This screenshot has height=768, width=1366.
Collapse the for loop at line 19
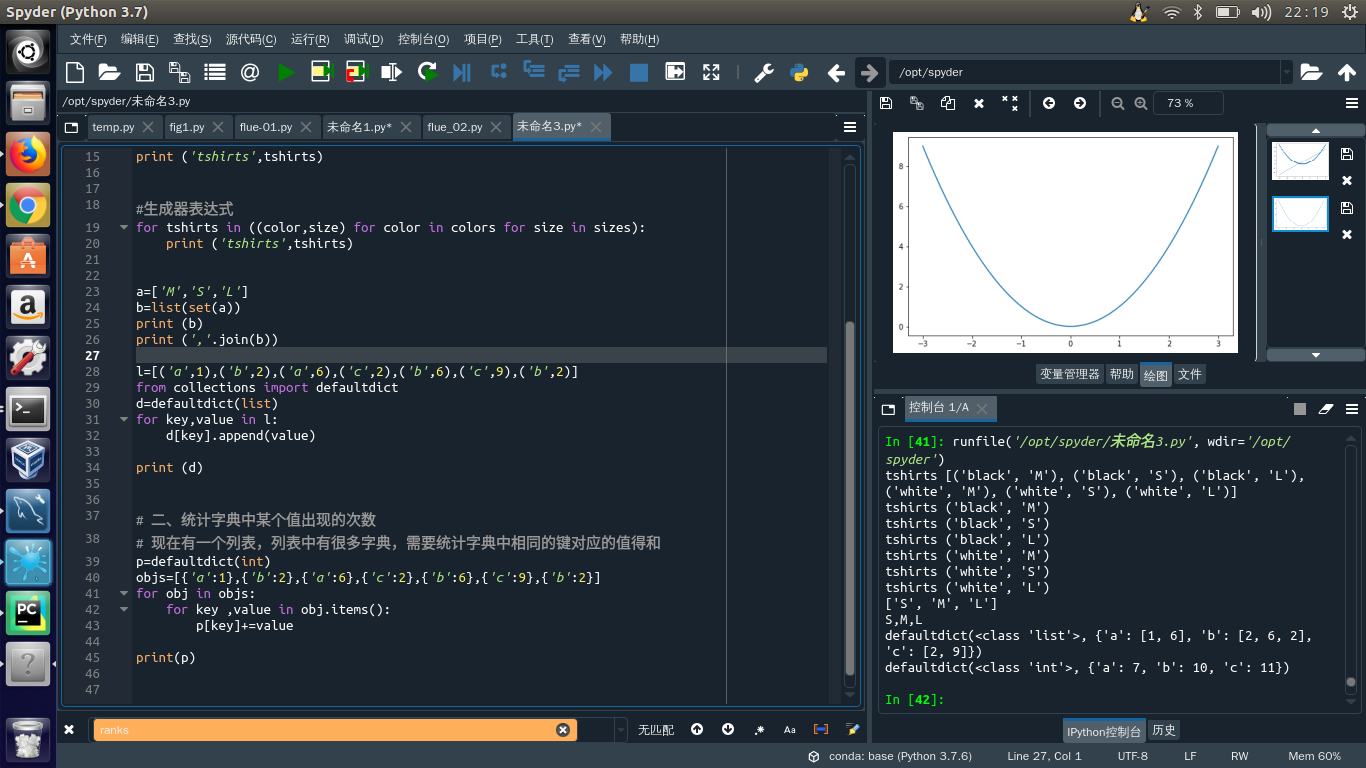(x=125, y=227)
